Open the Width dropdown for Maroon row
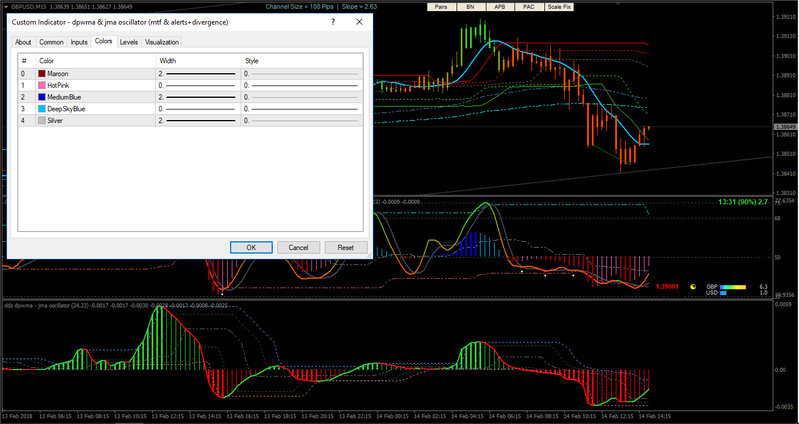This screenshot has height=424, width=799. tap(198, 74)
